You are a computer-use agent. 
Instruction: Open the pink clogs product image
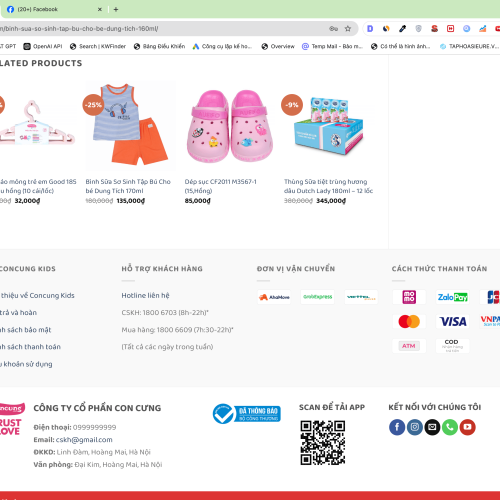(x=230, y=125)
